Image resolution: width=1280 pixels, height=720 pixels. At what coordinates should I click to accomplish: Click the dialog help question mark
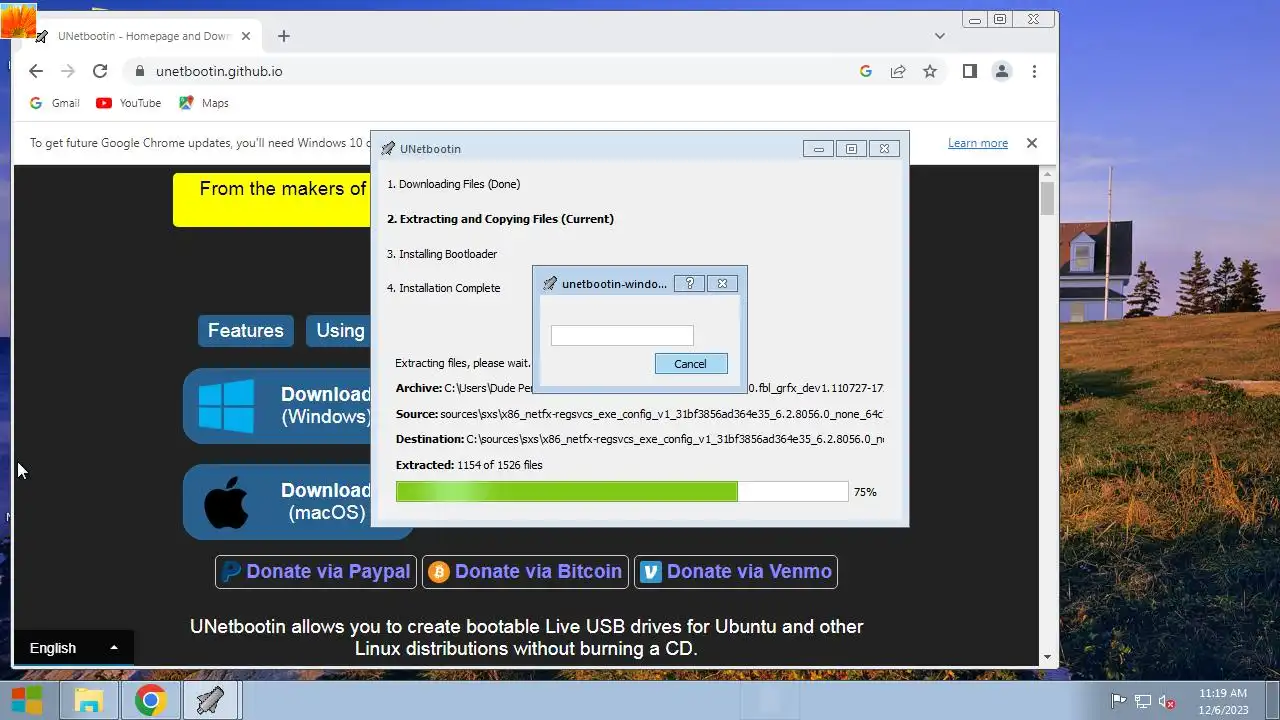(x=689, y=283)
